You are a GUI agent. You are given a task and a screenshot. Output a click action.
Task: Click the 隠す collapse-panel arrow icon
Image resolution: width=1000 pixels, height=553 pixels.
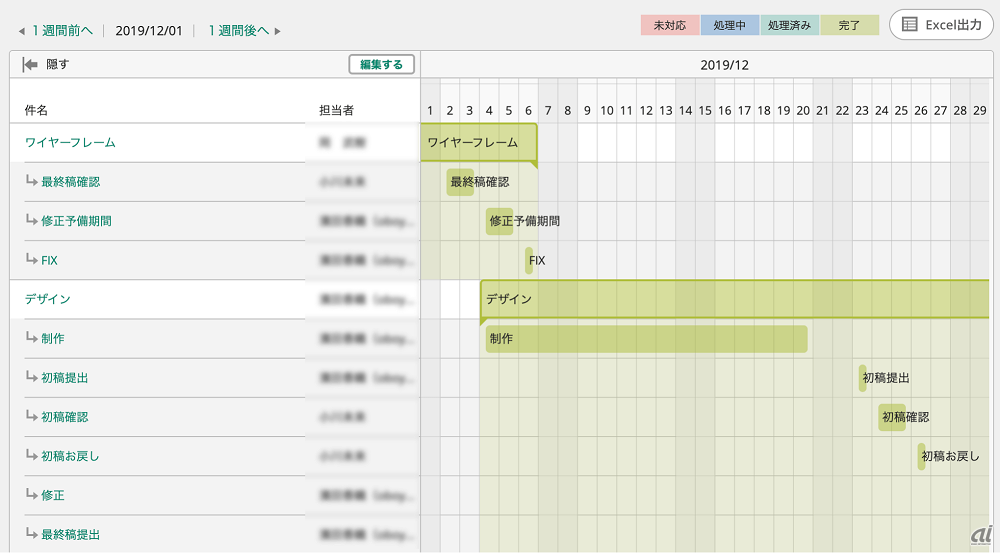[30, 64]
